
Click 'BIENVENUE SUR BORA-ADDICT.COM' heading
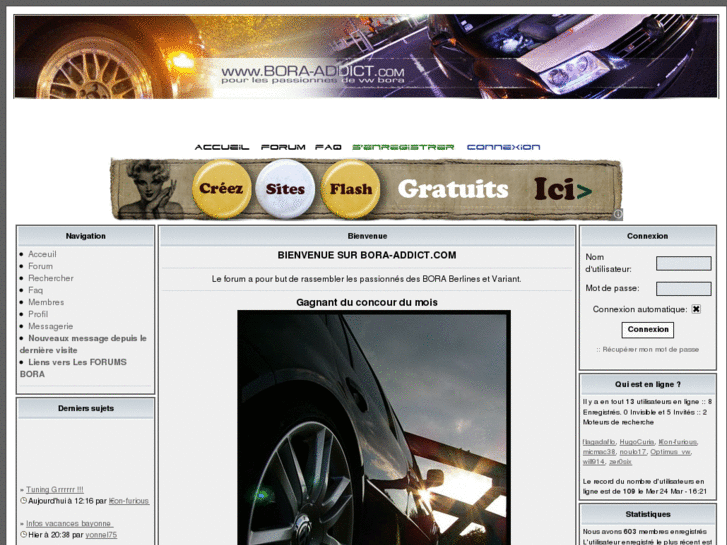pos(367,255)
